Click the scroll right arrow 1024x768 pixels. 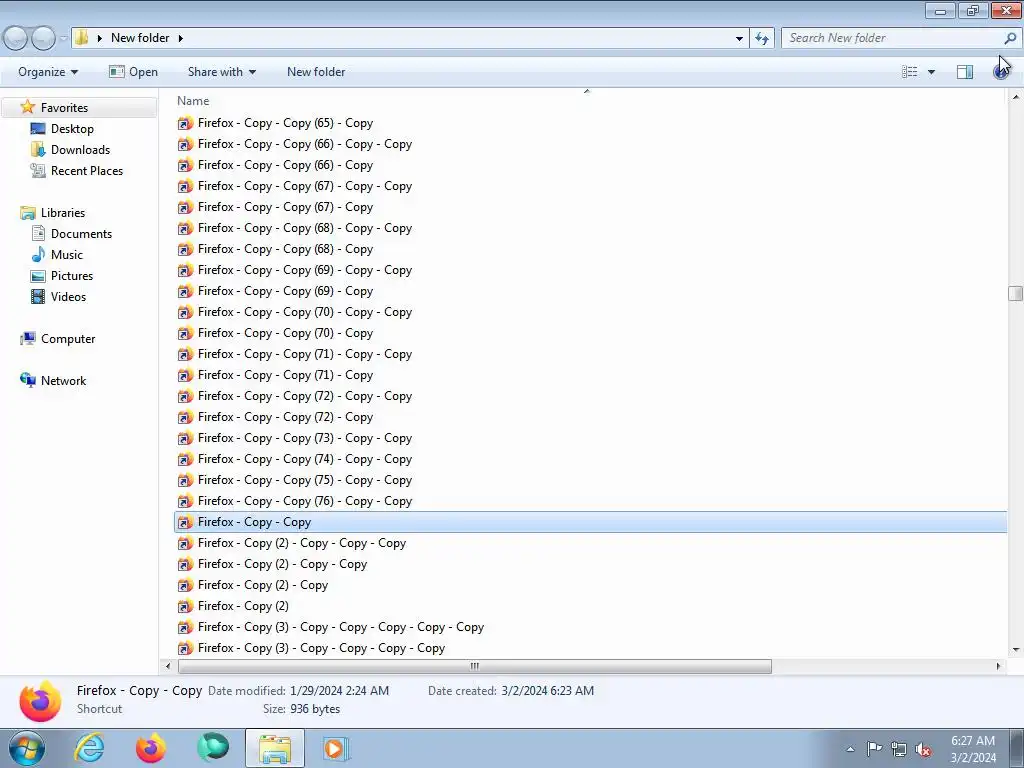998,666
